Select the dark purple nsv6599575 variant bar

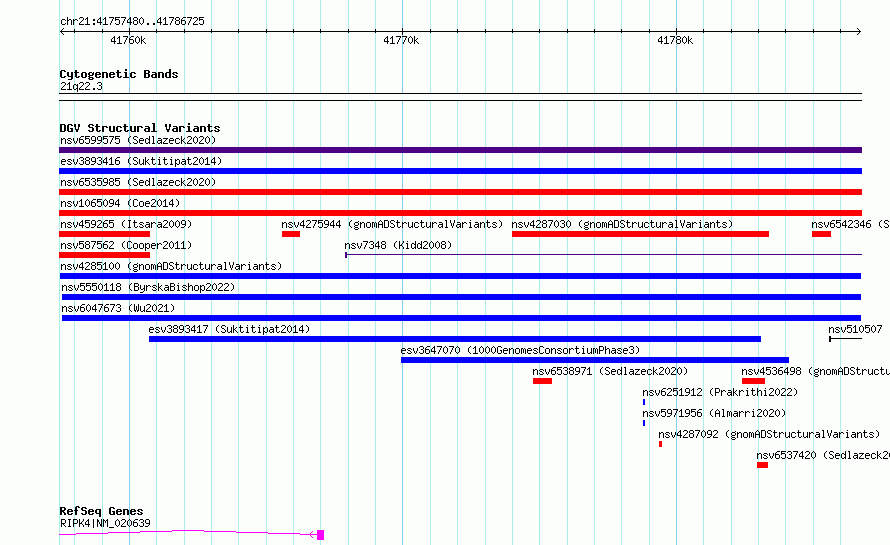pos(460,150)
